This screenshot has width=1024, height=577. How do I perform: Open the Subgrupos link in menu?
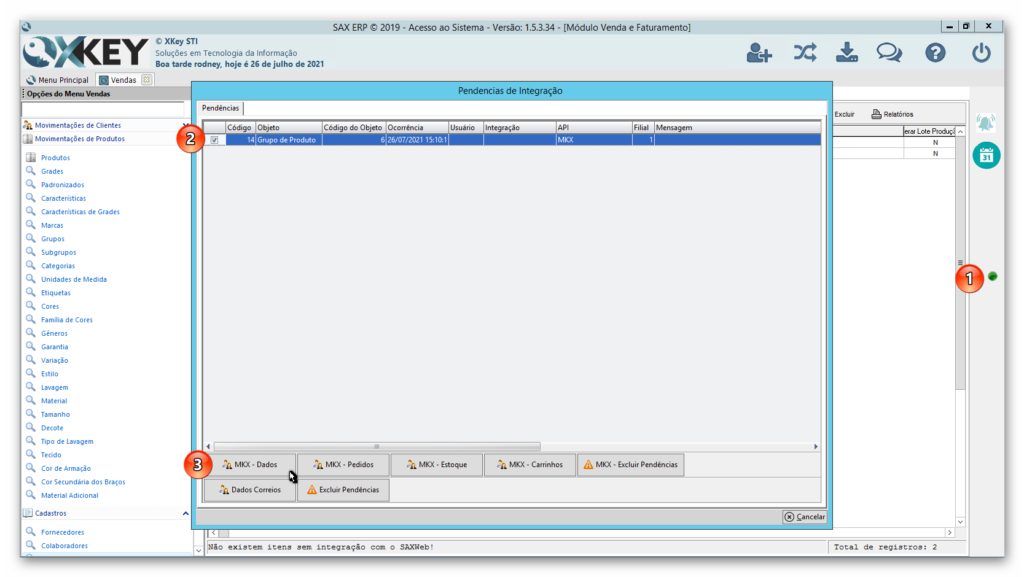coord(58,252)
